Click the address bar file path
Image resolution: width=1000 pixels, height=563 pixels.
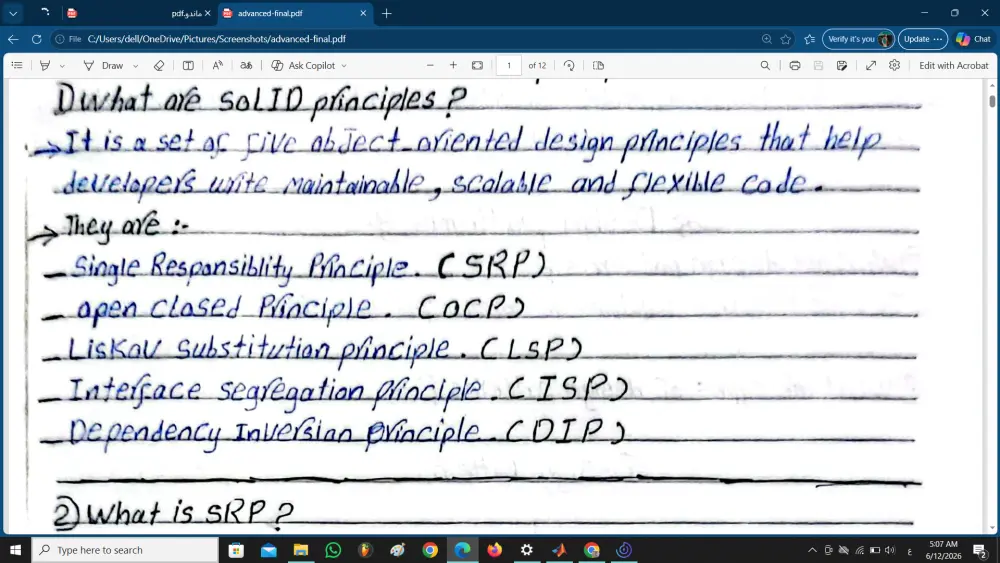pyautogui.click(x=217, y=39)
